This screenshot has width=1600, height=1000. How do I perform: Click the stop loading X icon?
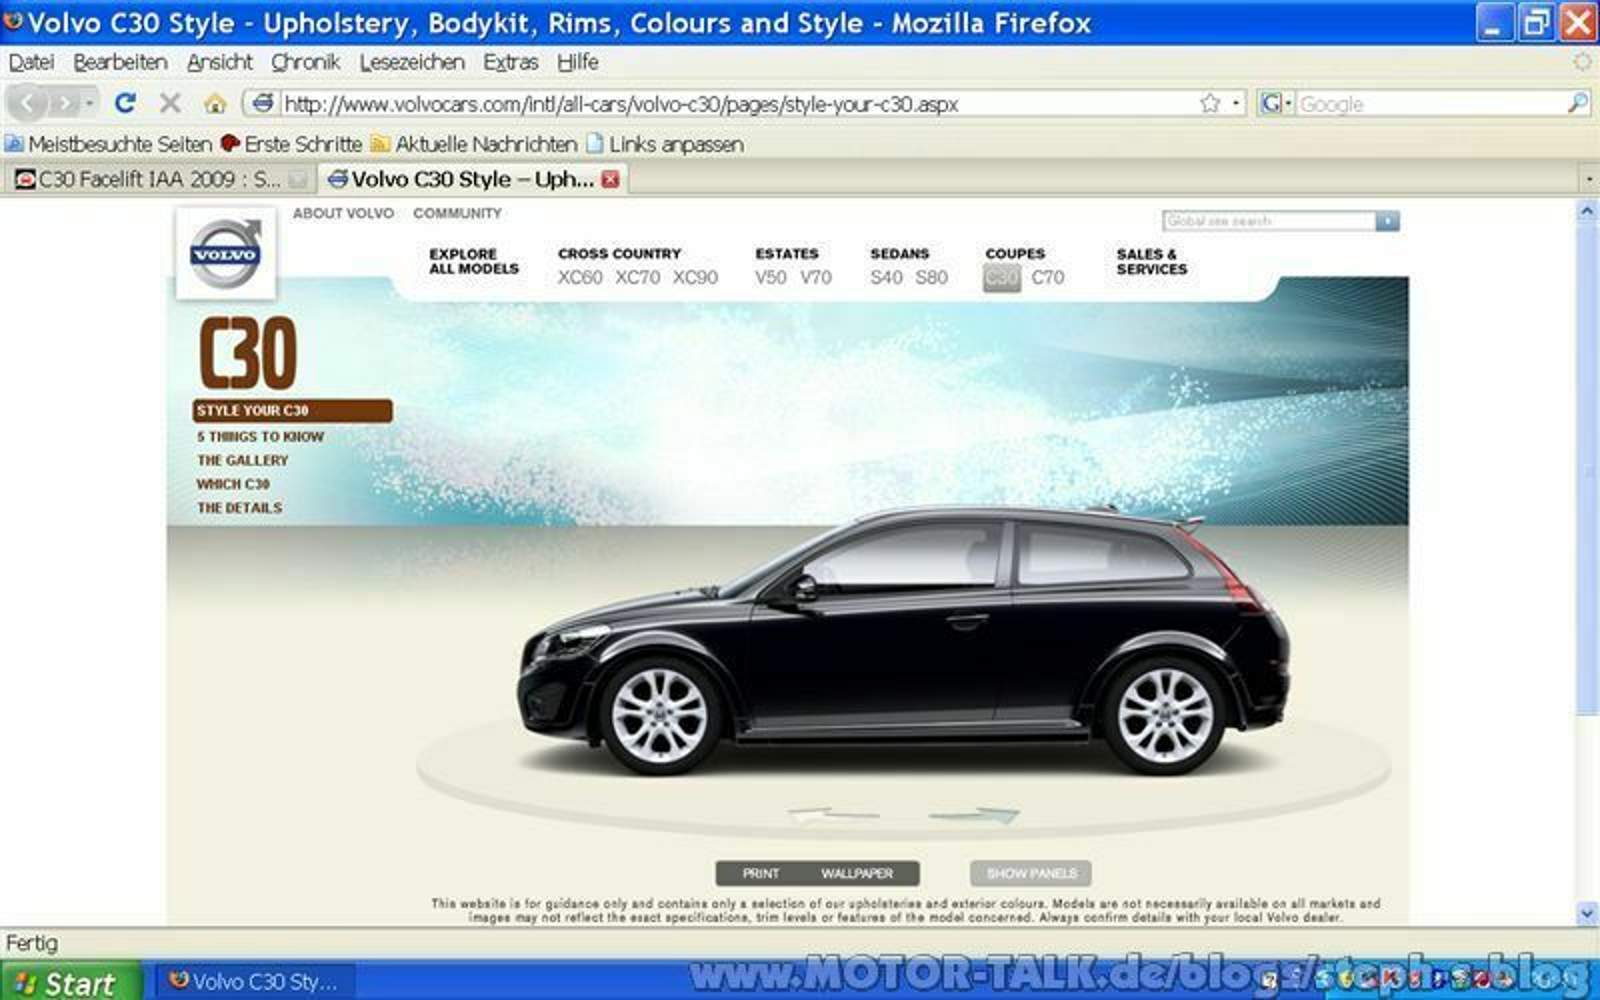pyautogui.click(x=170, y=103)
